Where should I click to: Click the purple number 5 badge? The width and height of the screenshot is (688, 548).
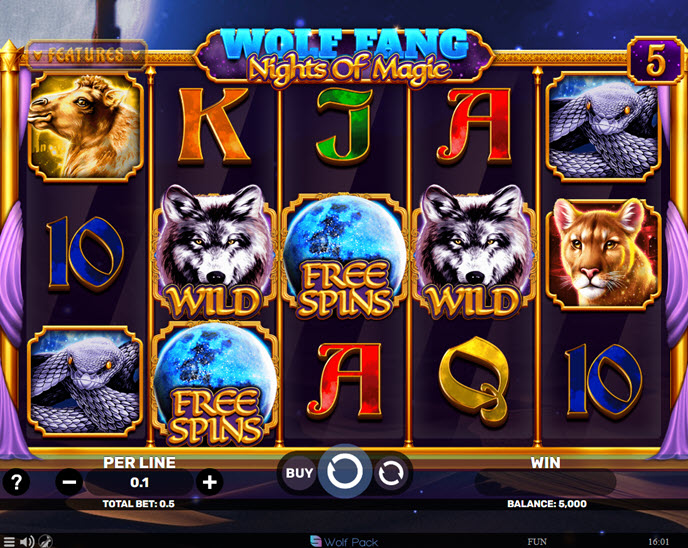tap(656, 61)
